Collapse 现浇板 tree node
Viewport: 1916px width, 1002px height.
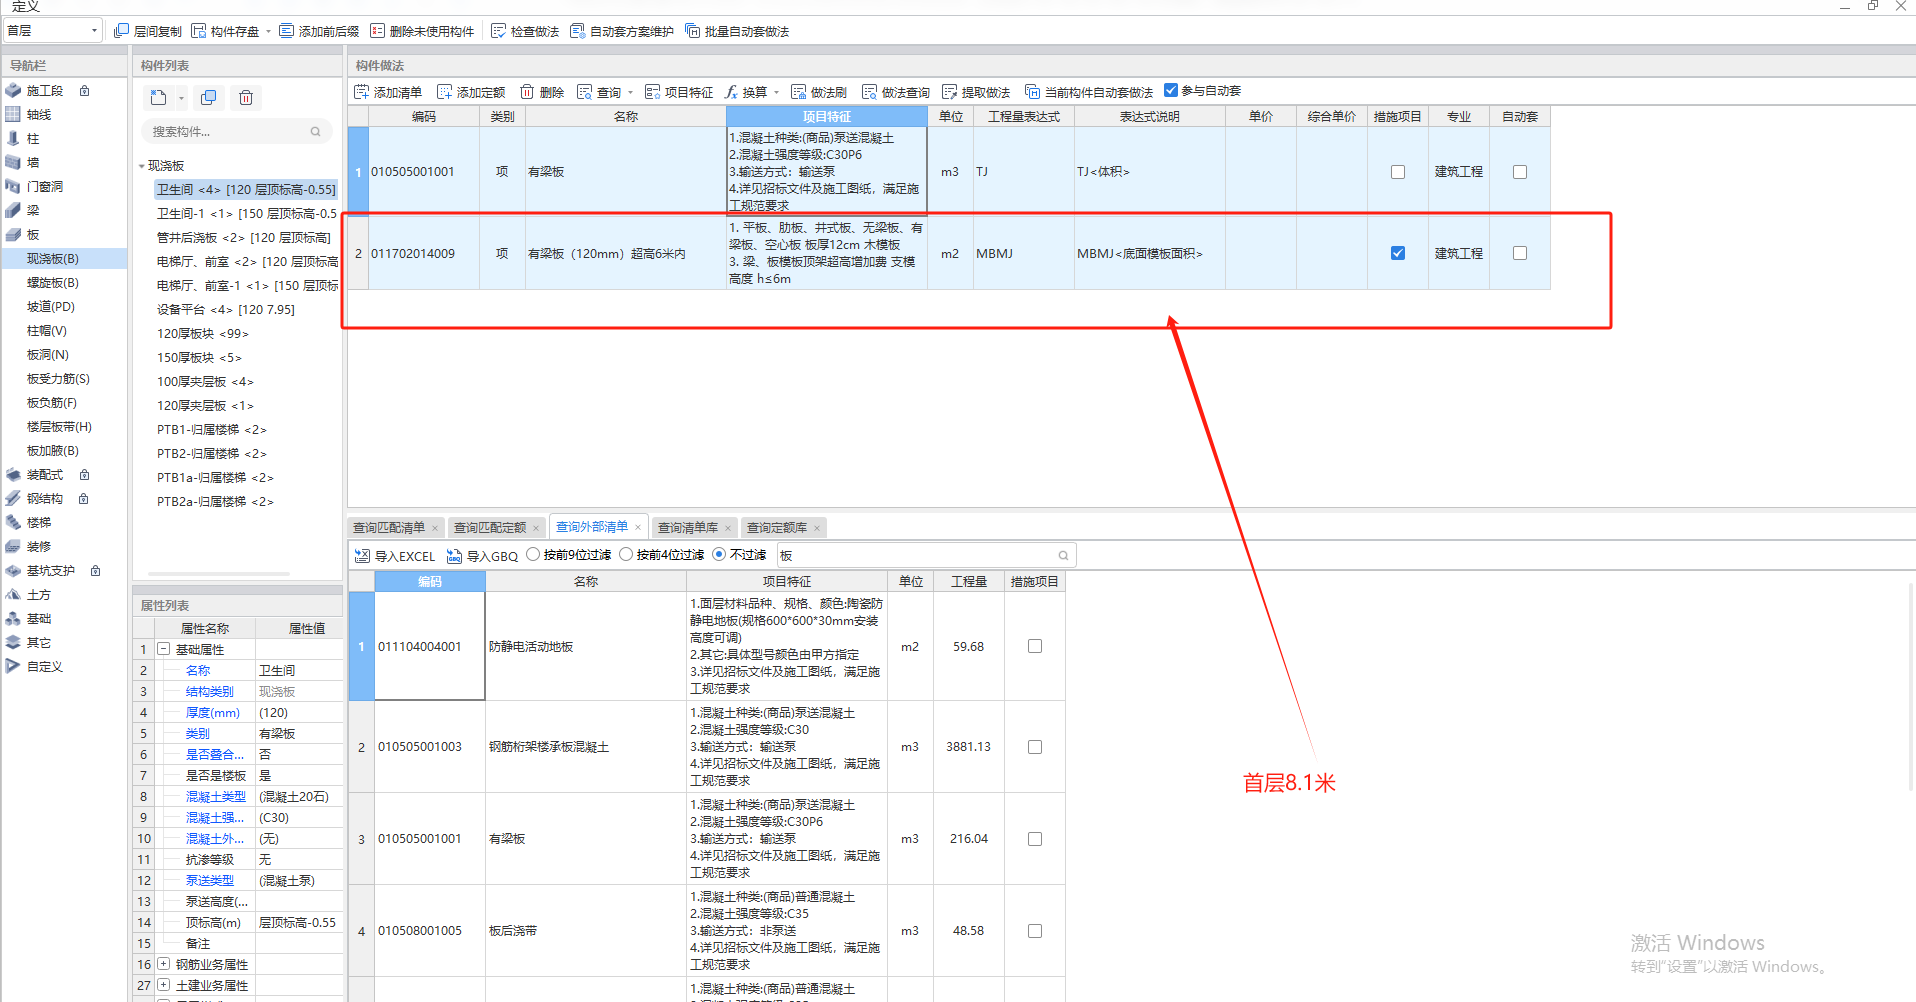pyautogui.click(x=142, y=166)
